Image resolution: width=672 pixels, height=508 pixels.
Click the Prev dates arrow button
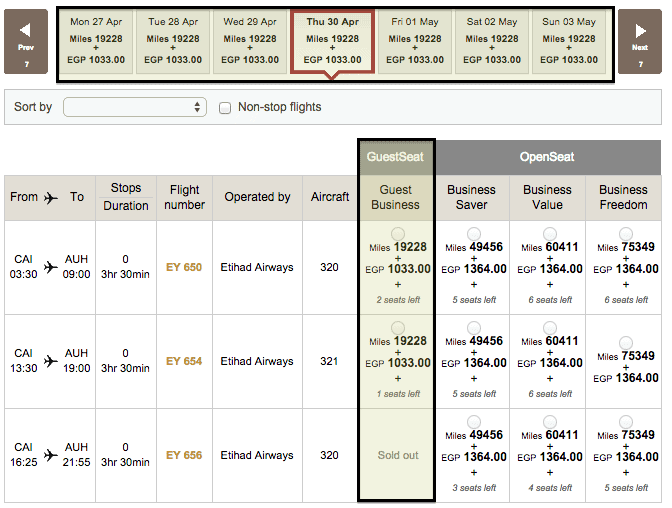(26, 41)
